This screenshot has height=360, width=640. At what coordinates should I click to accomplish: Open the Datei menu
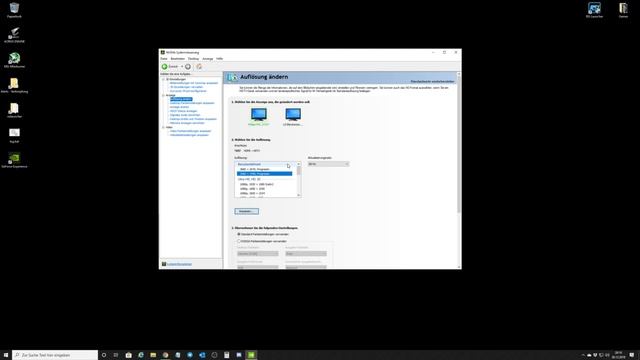[x=164, y=59]
